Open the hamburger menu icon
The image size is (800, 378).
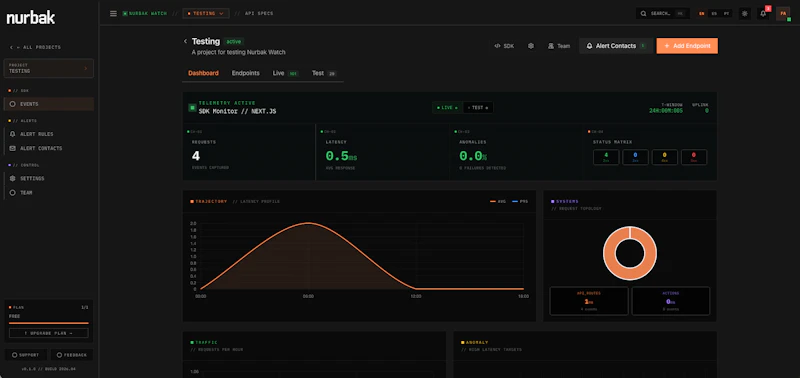pyautogui.click(x=113, y=14)
